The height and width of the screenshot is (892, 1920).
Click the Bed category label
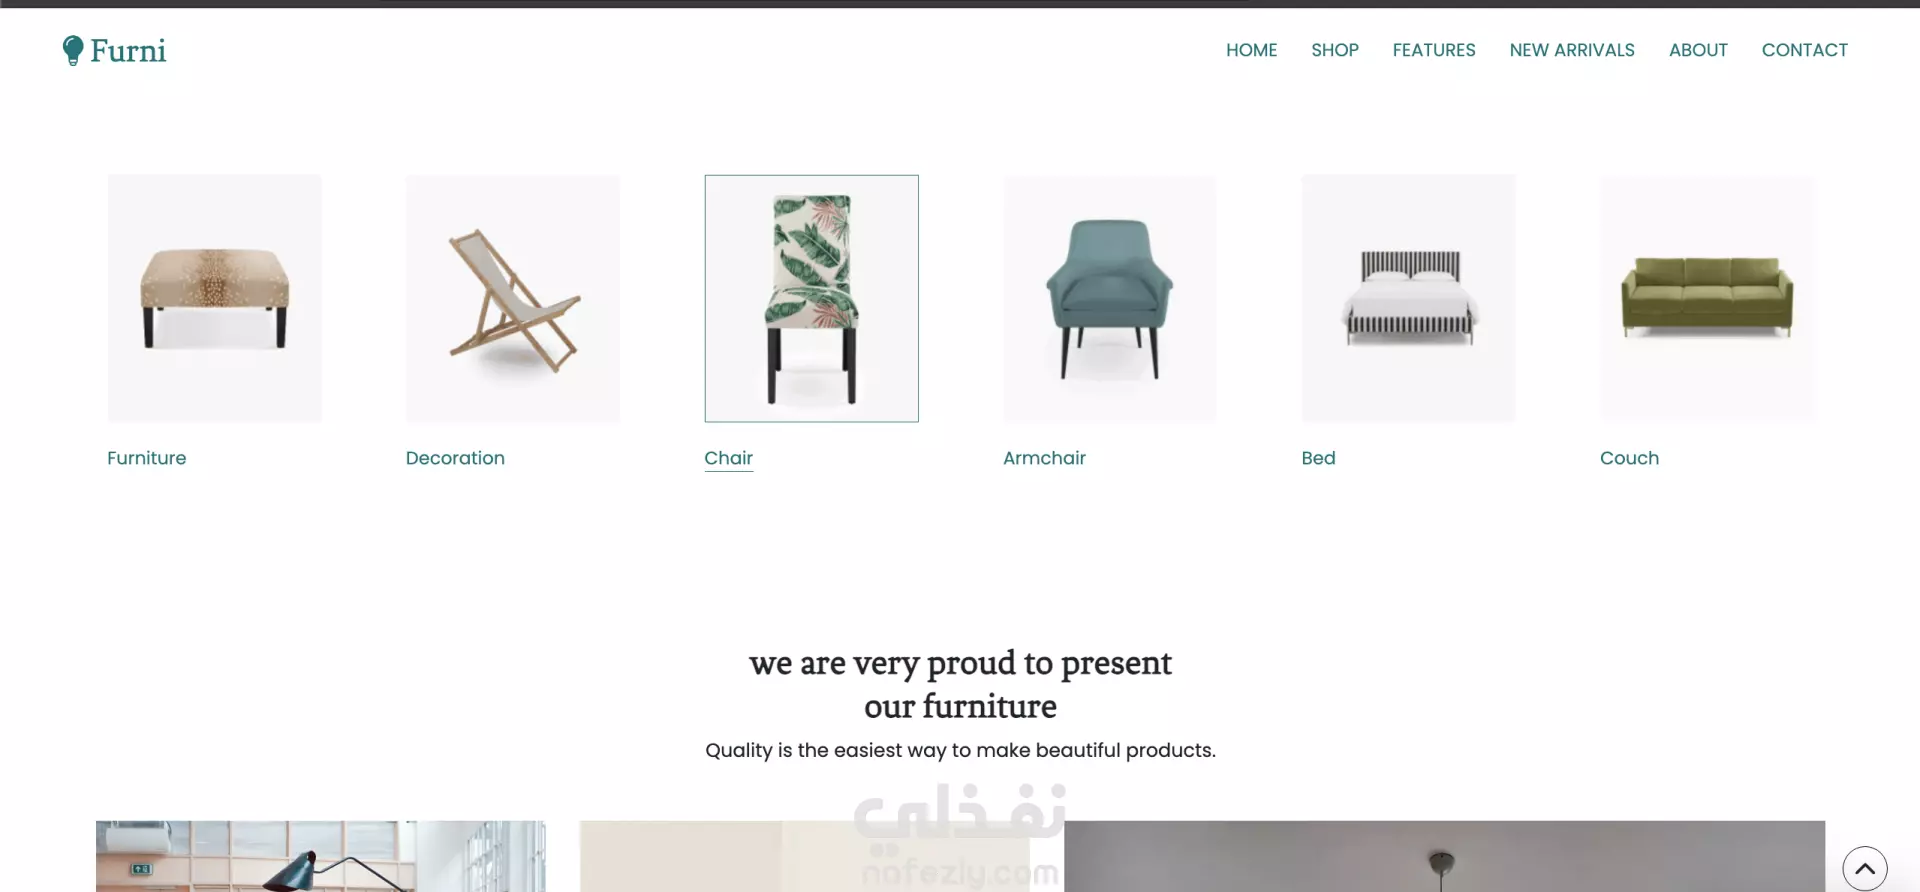pos(1318,458)
